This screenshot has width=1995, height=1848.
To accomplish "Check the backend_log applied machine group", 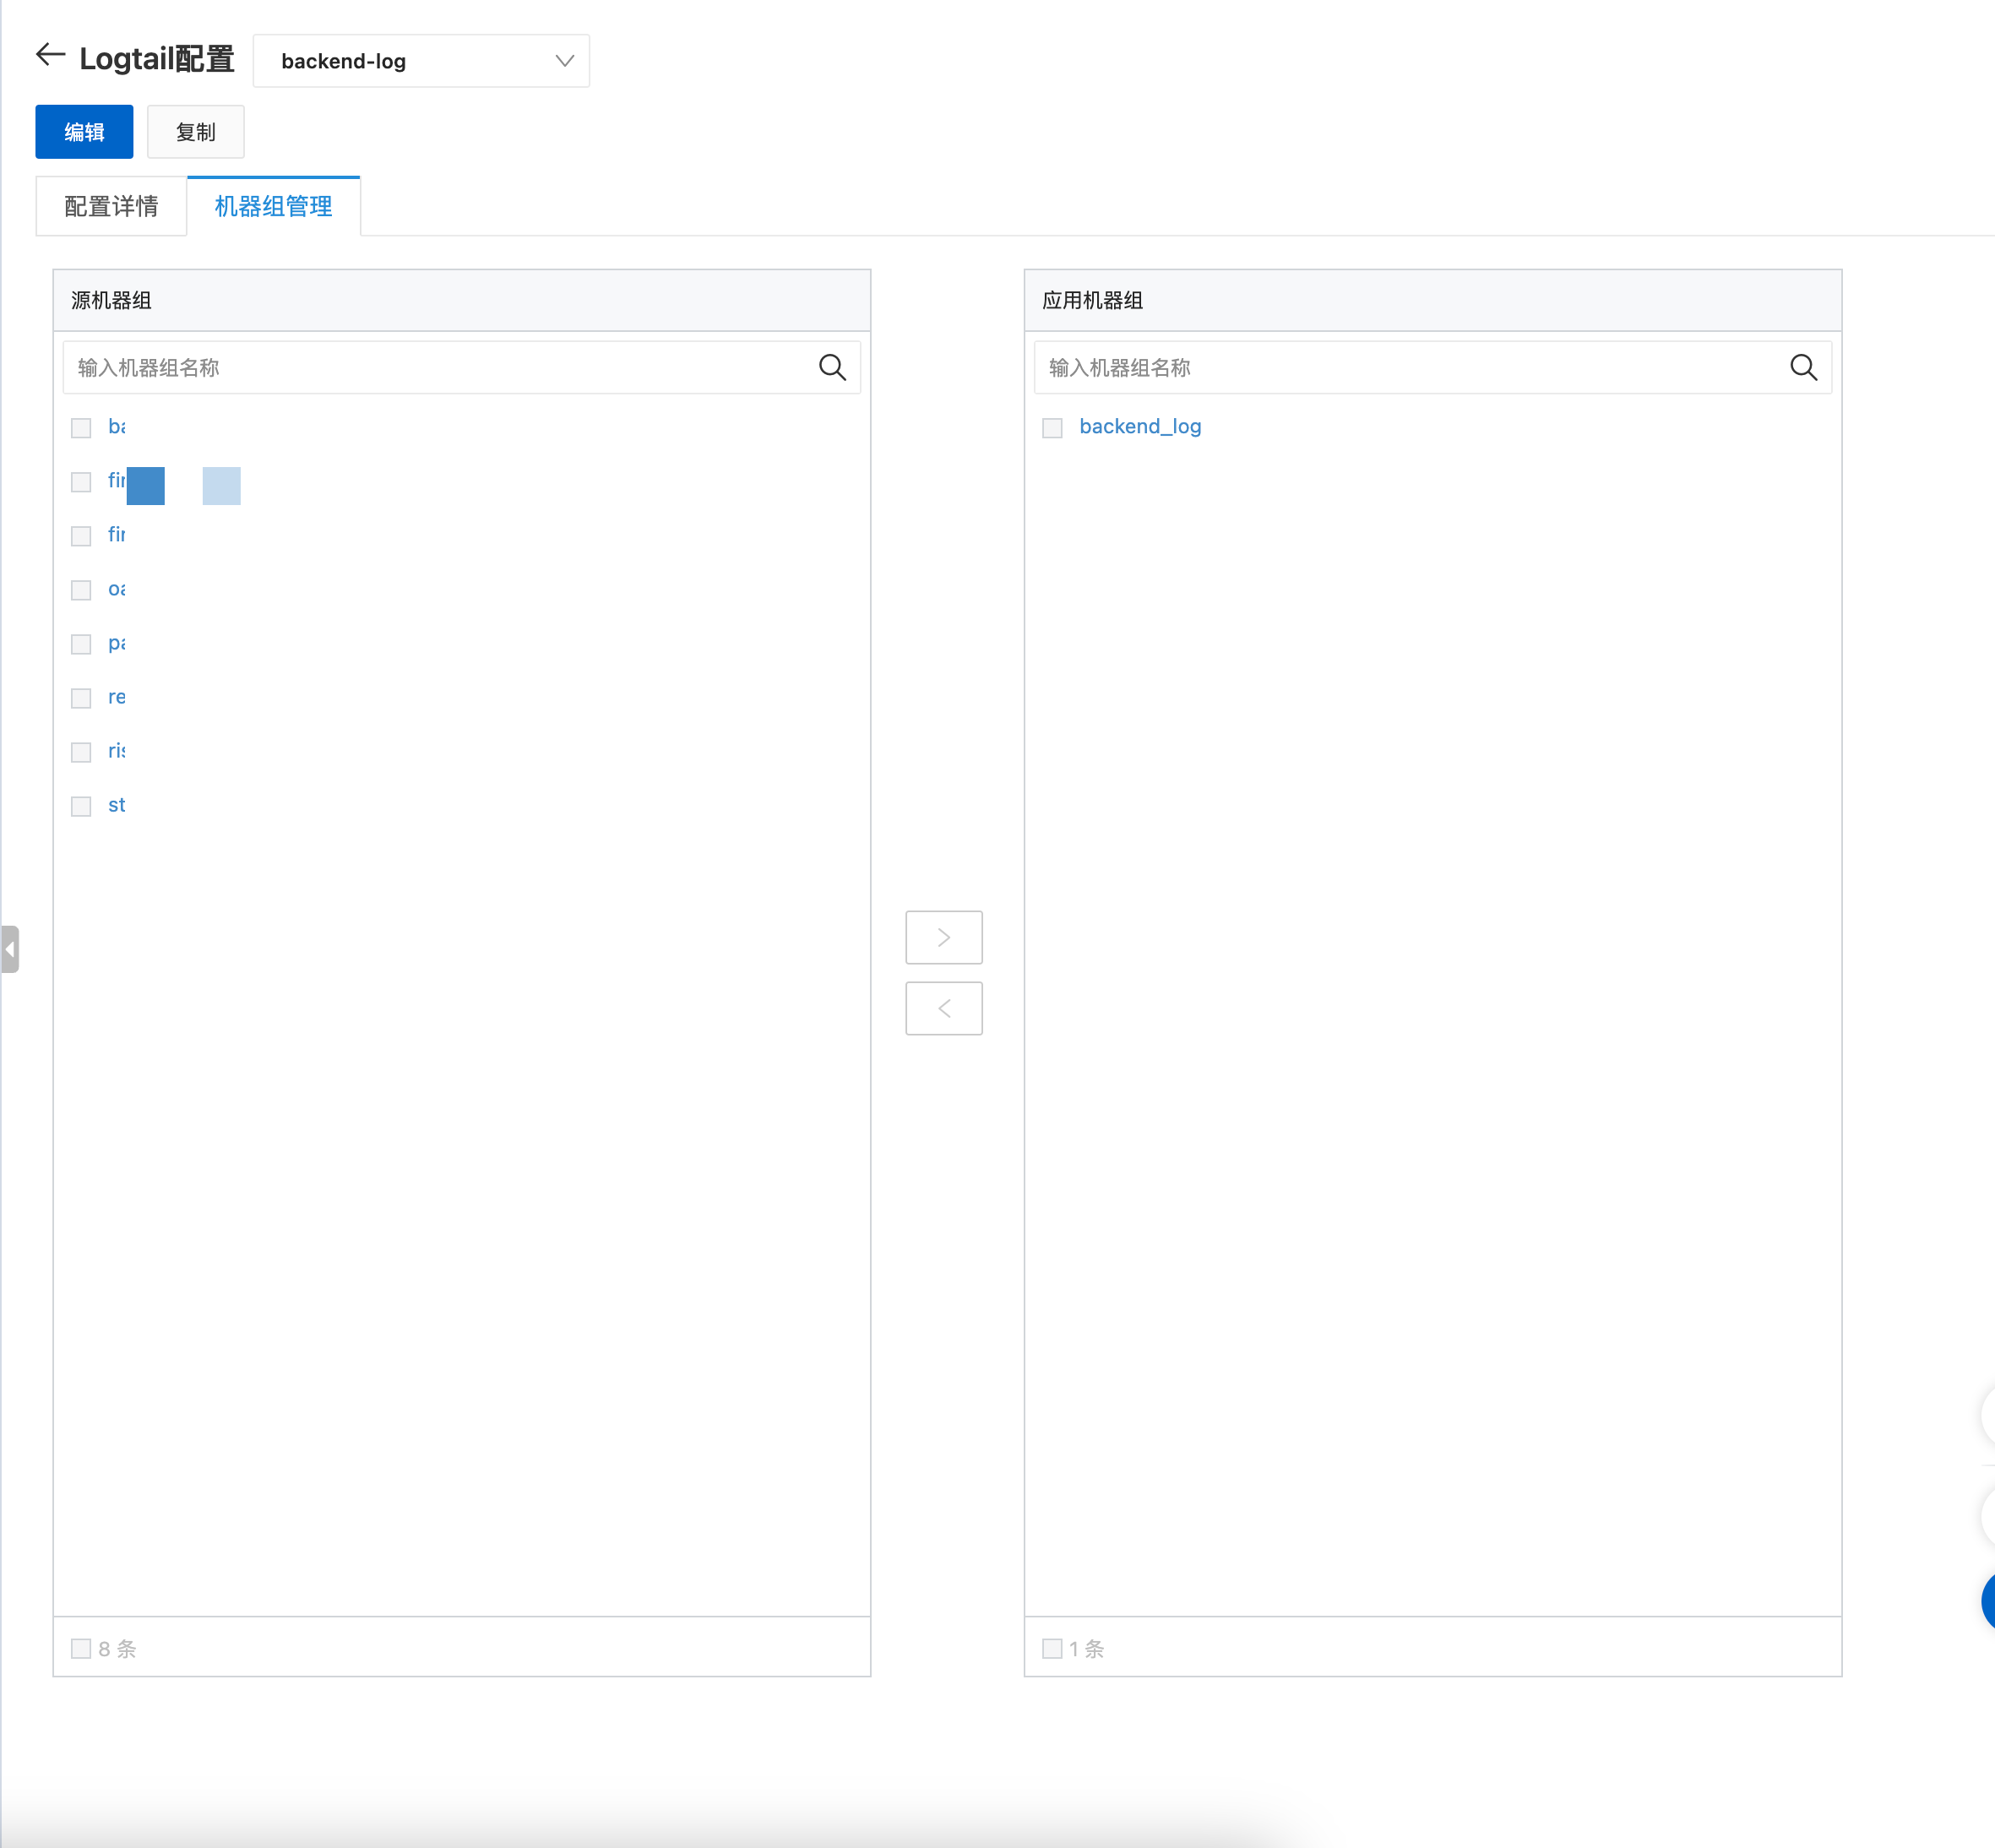I will [x=1052, y=428].
